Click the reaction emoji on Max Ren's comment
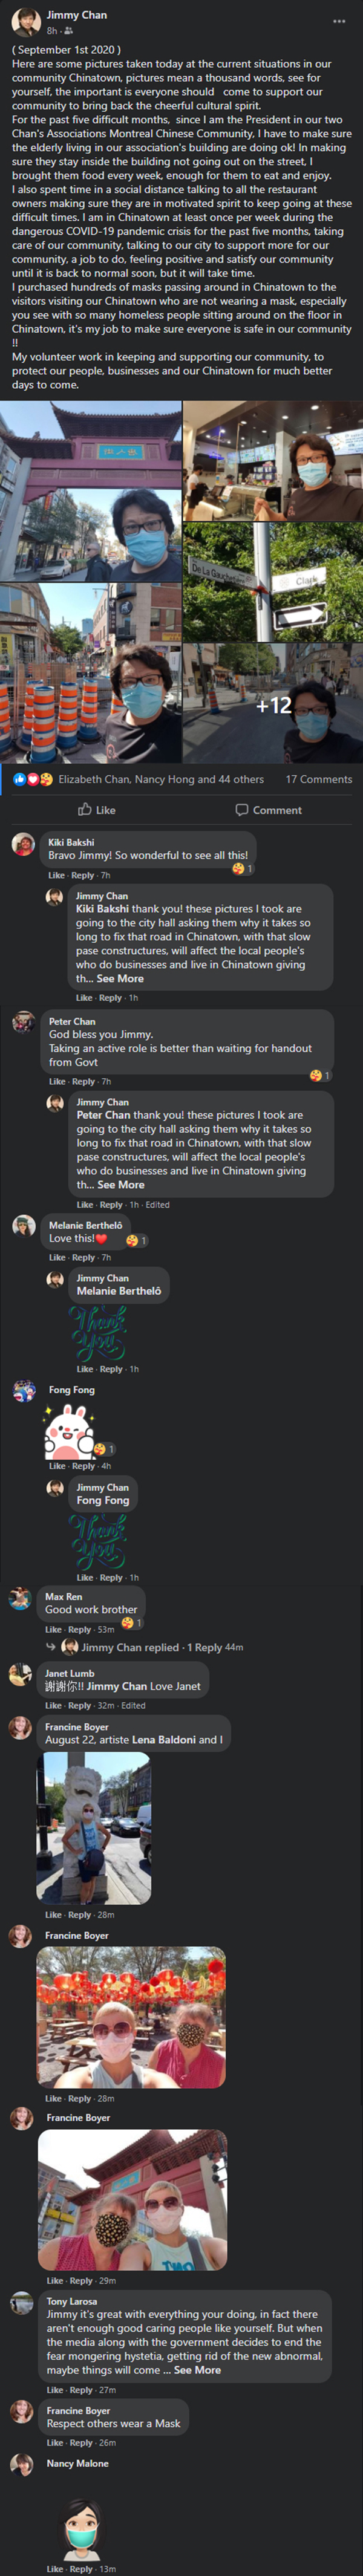Image resolution: width=363 pixels, height=2576 pixels. (128, 1622)
